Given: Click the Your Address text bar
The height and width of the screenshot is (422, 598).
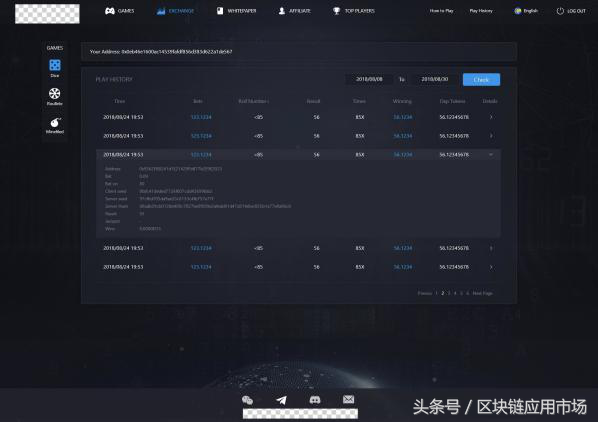Looking at the screenshot, I should [299, 51].
